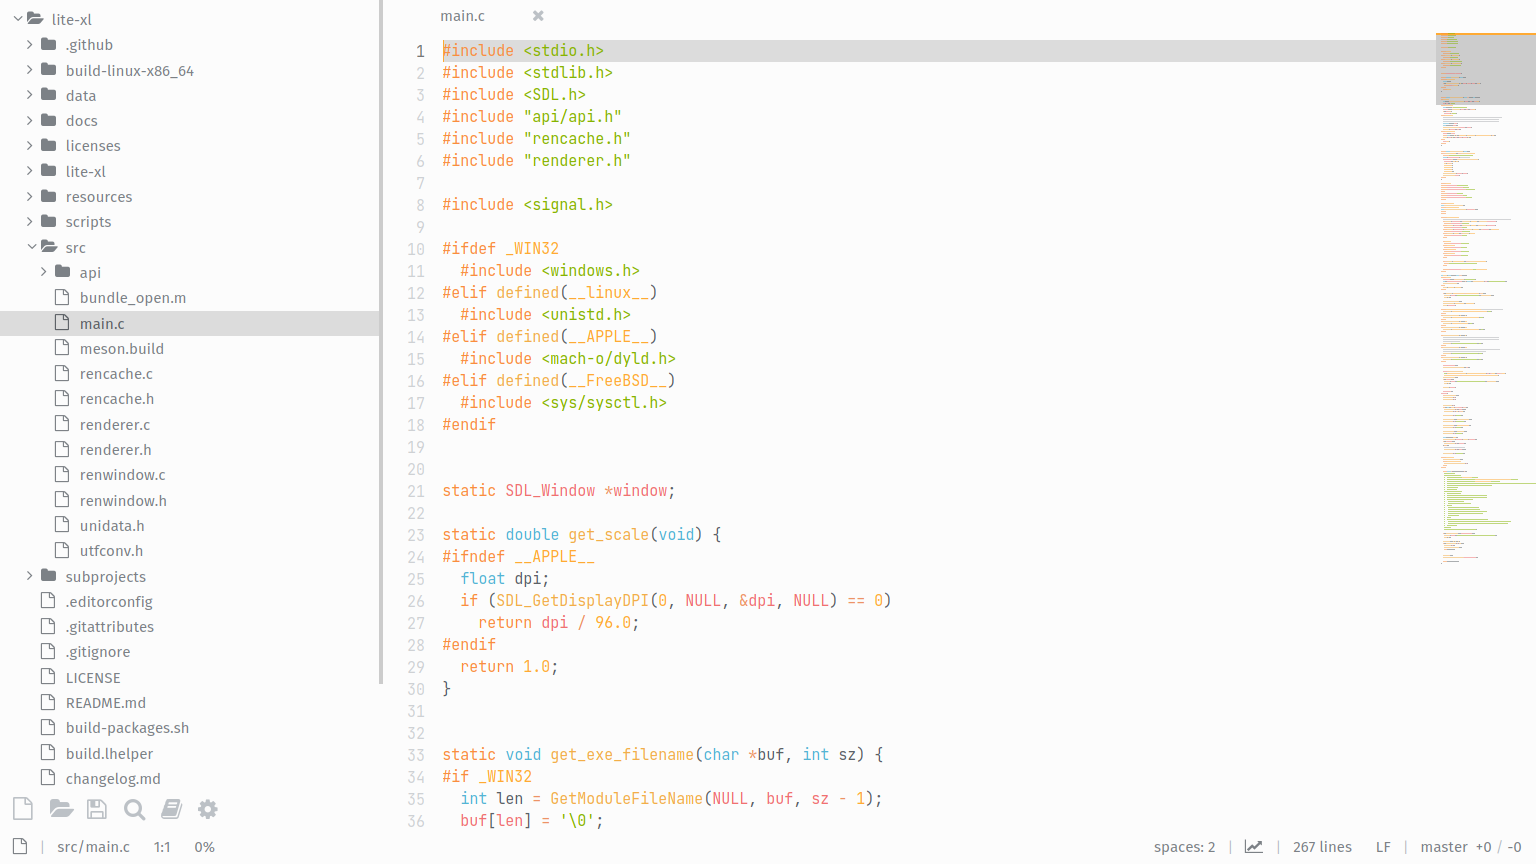Click the save file toolbar icon
Screen dimensions: 1536x864
pyautogui.click(x=97, y=809)
